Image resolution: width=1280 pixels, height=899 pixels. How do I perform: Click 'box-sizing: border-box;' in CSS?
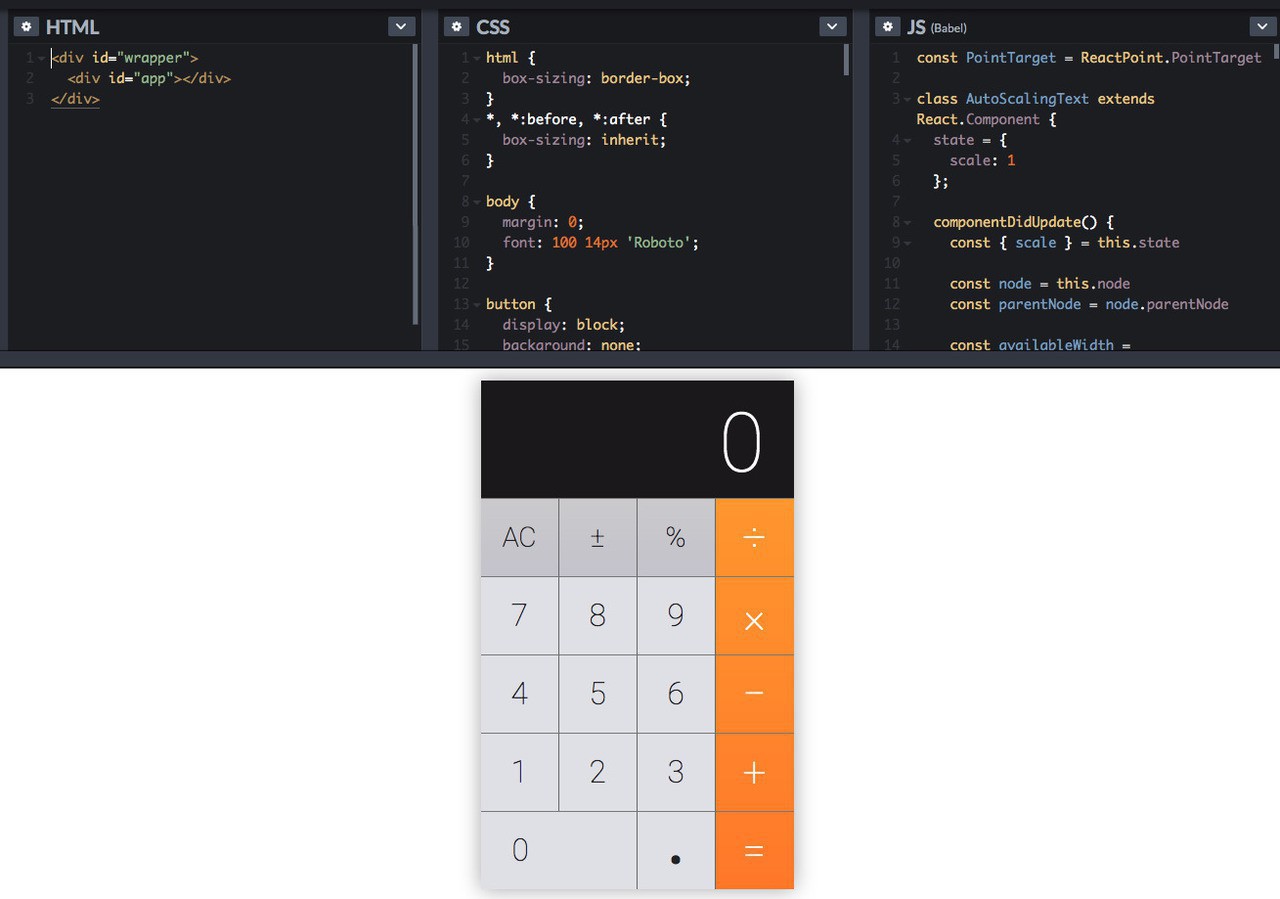point(596,78)
